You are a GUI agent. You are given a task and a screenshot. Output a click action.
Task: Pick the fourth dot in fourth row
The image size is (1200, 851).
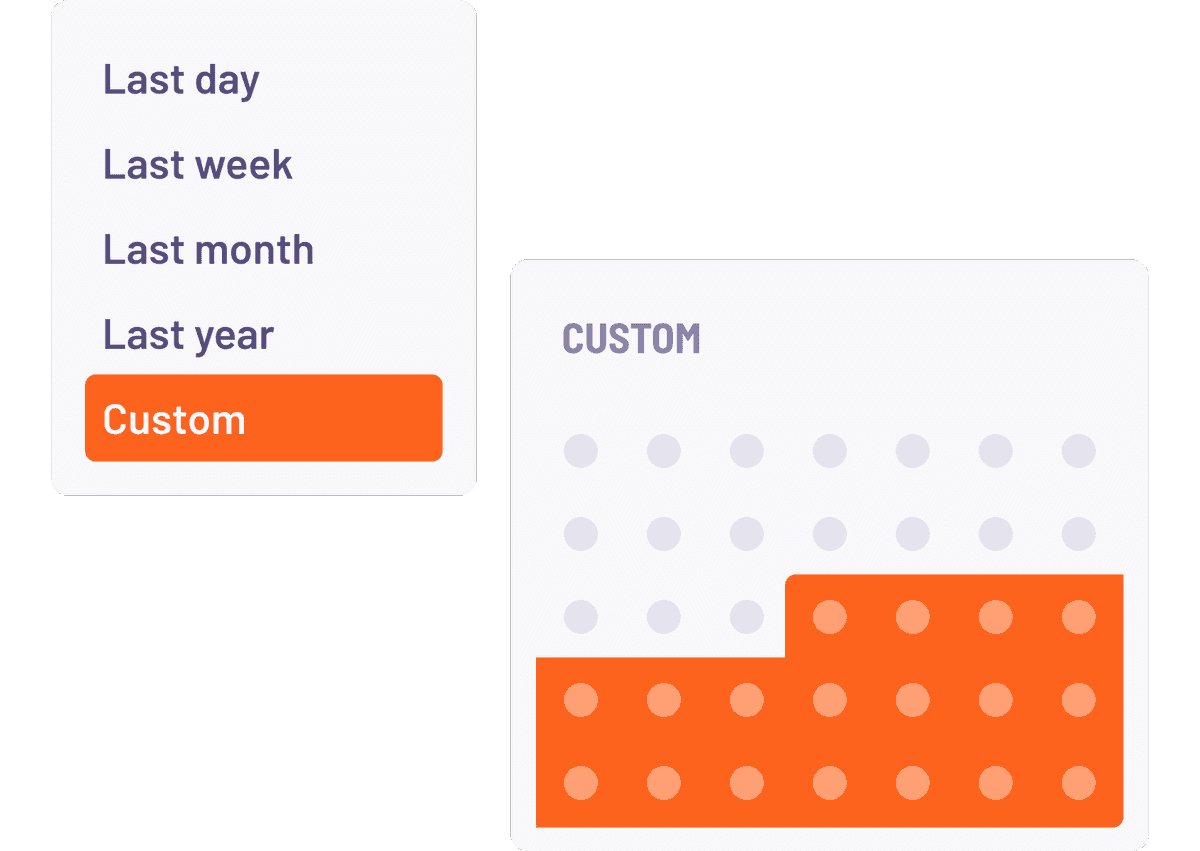point(829,700)
